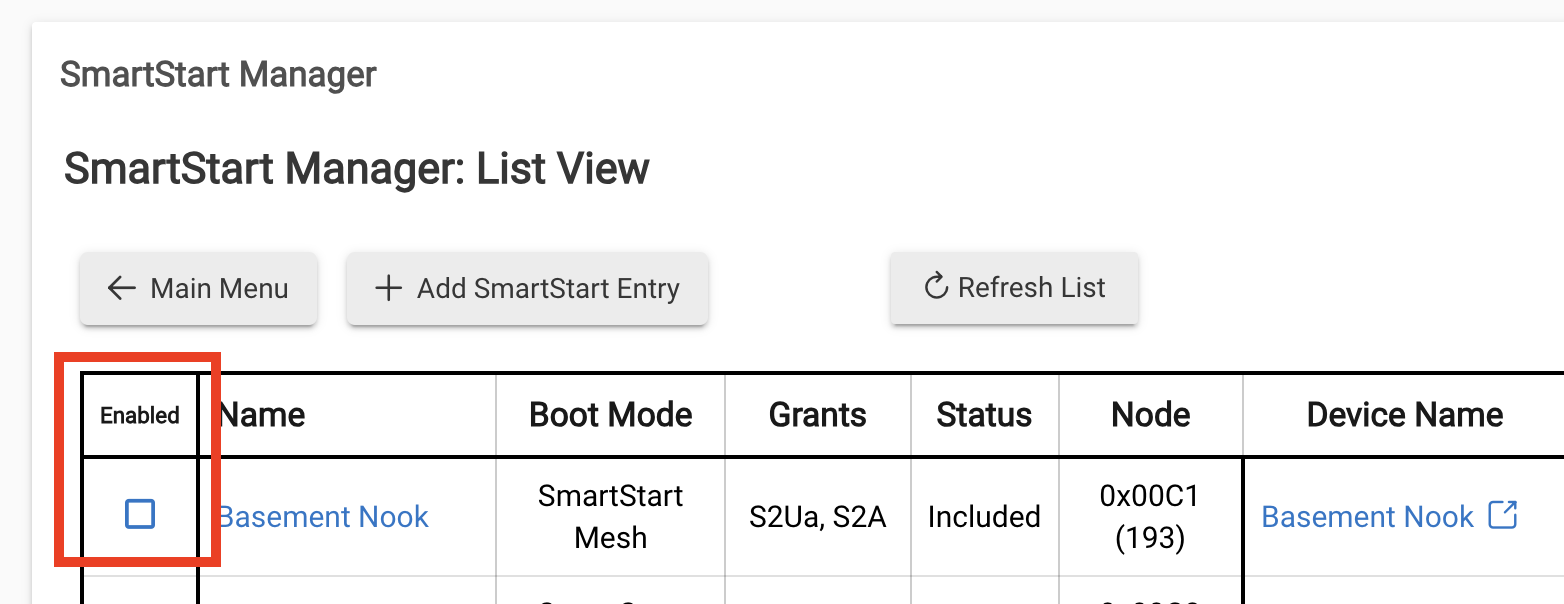1564x604 pixels.
Task: Click the Name column header
Action: point(262,415)
